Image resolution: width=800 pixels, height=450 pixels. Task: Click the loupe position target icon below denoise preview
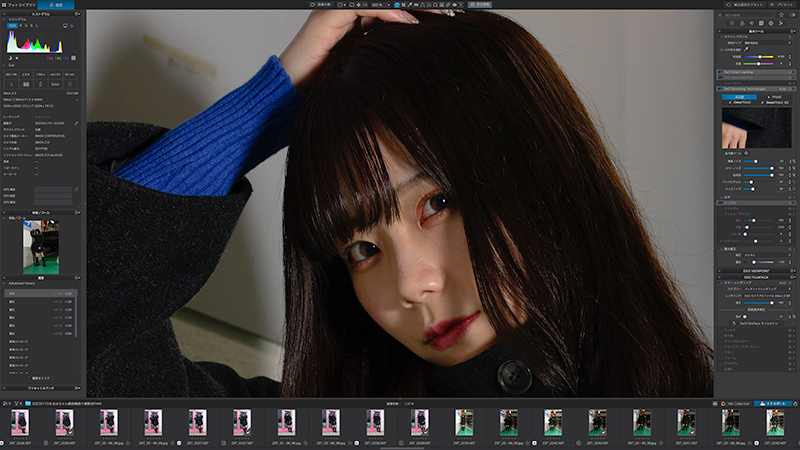[x=746, y=153]
